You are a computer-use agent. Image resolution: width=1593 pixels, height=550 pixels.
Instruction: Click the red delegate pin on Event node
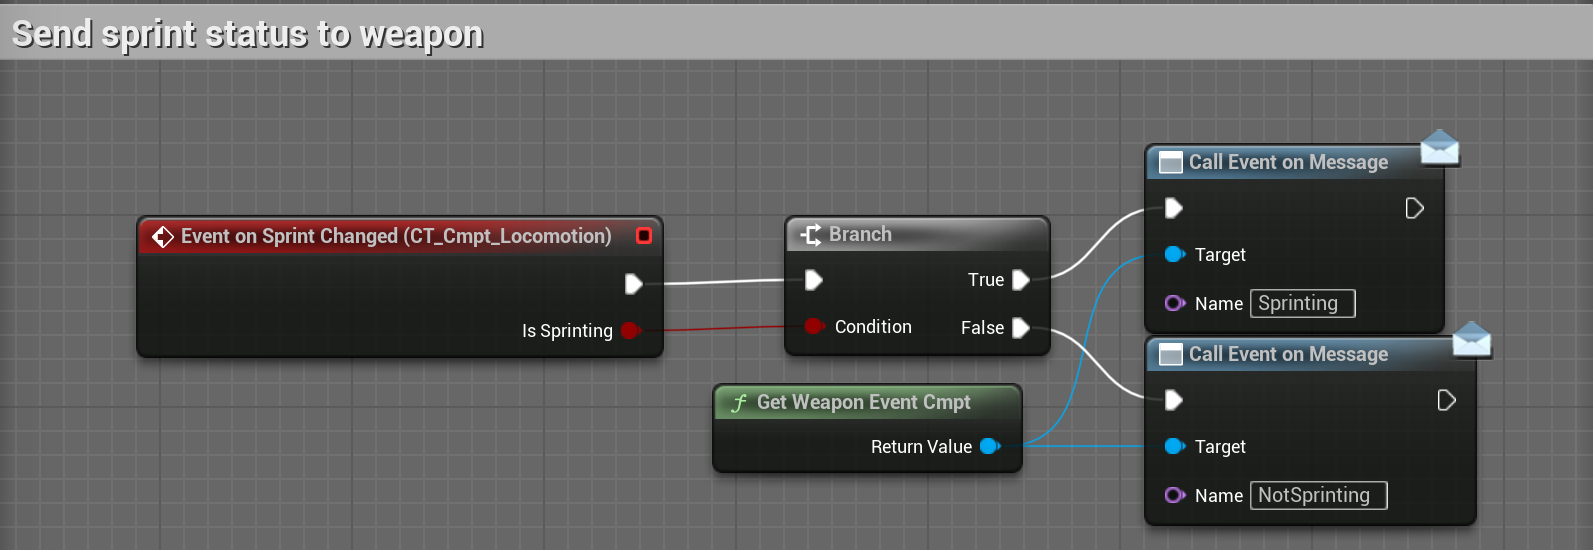(x=644, y=236)
